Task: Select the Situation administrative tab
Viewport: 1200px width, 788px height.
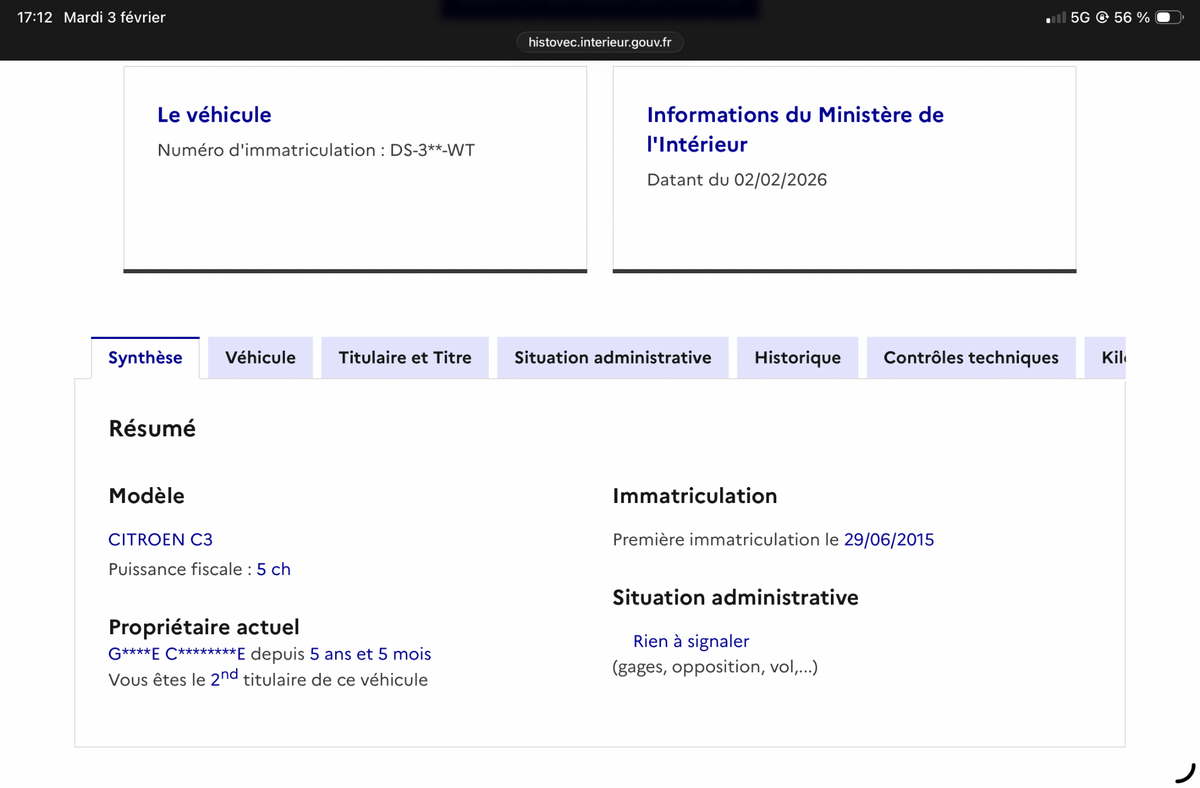Action: tap(613, 358)
